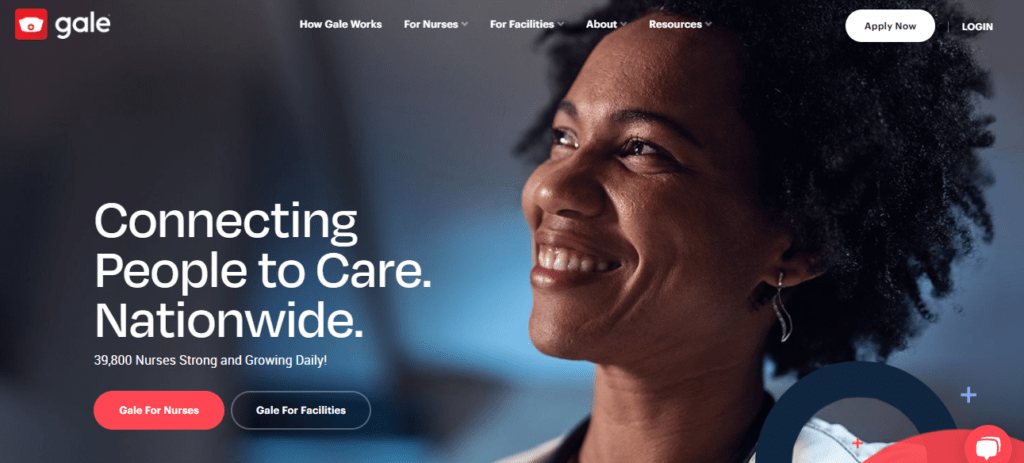The height and width of the screenshot is (463, 1024).
Task: Click the blue plus decoration icon
Action: tap(968, 394)
